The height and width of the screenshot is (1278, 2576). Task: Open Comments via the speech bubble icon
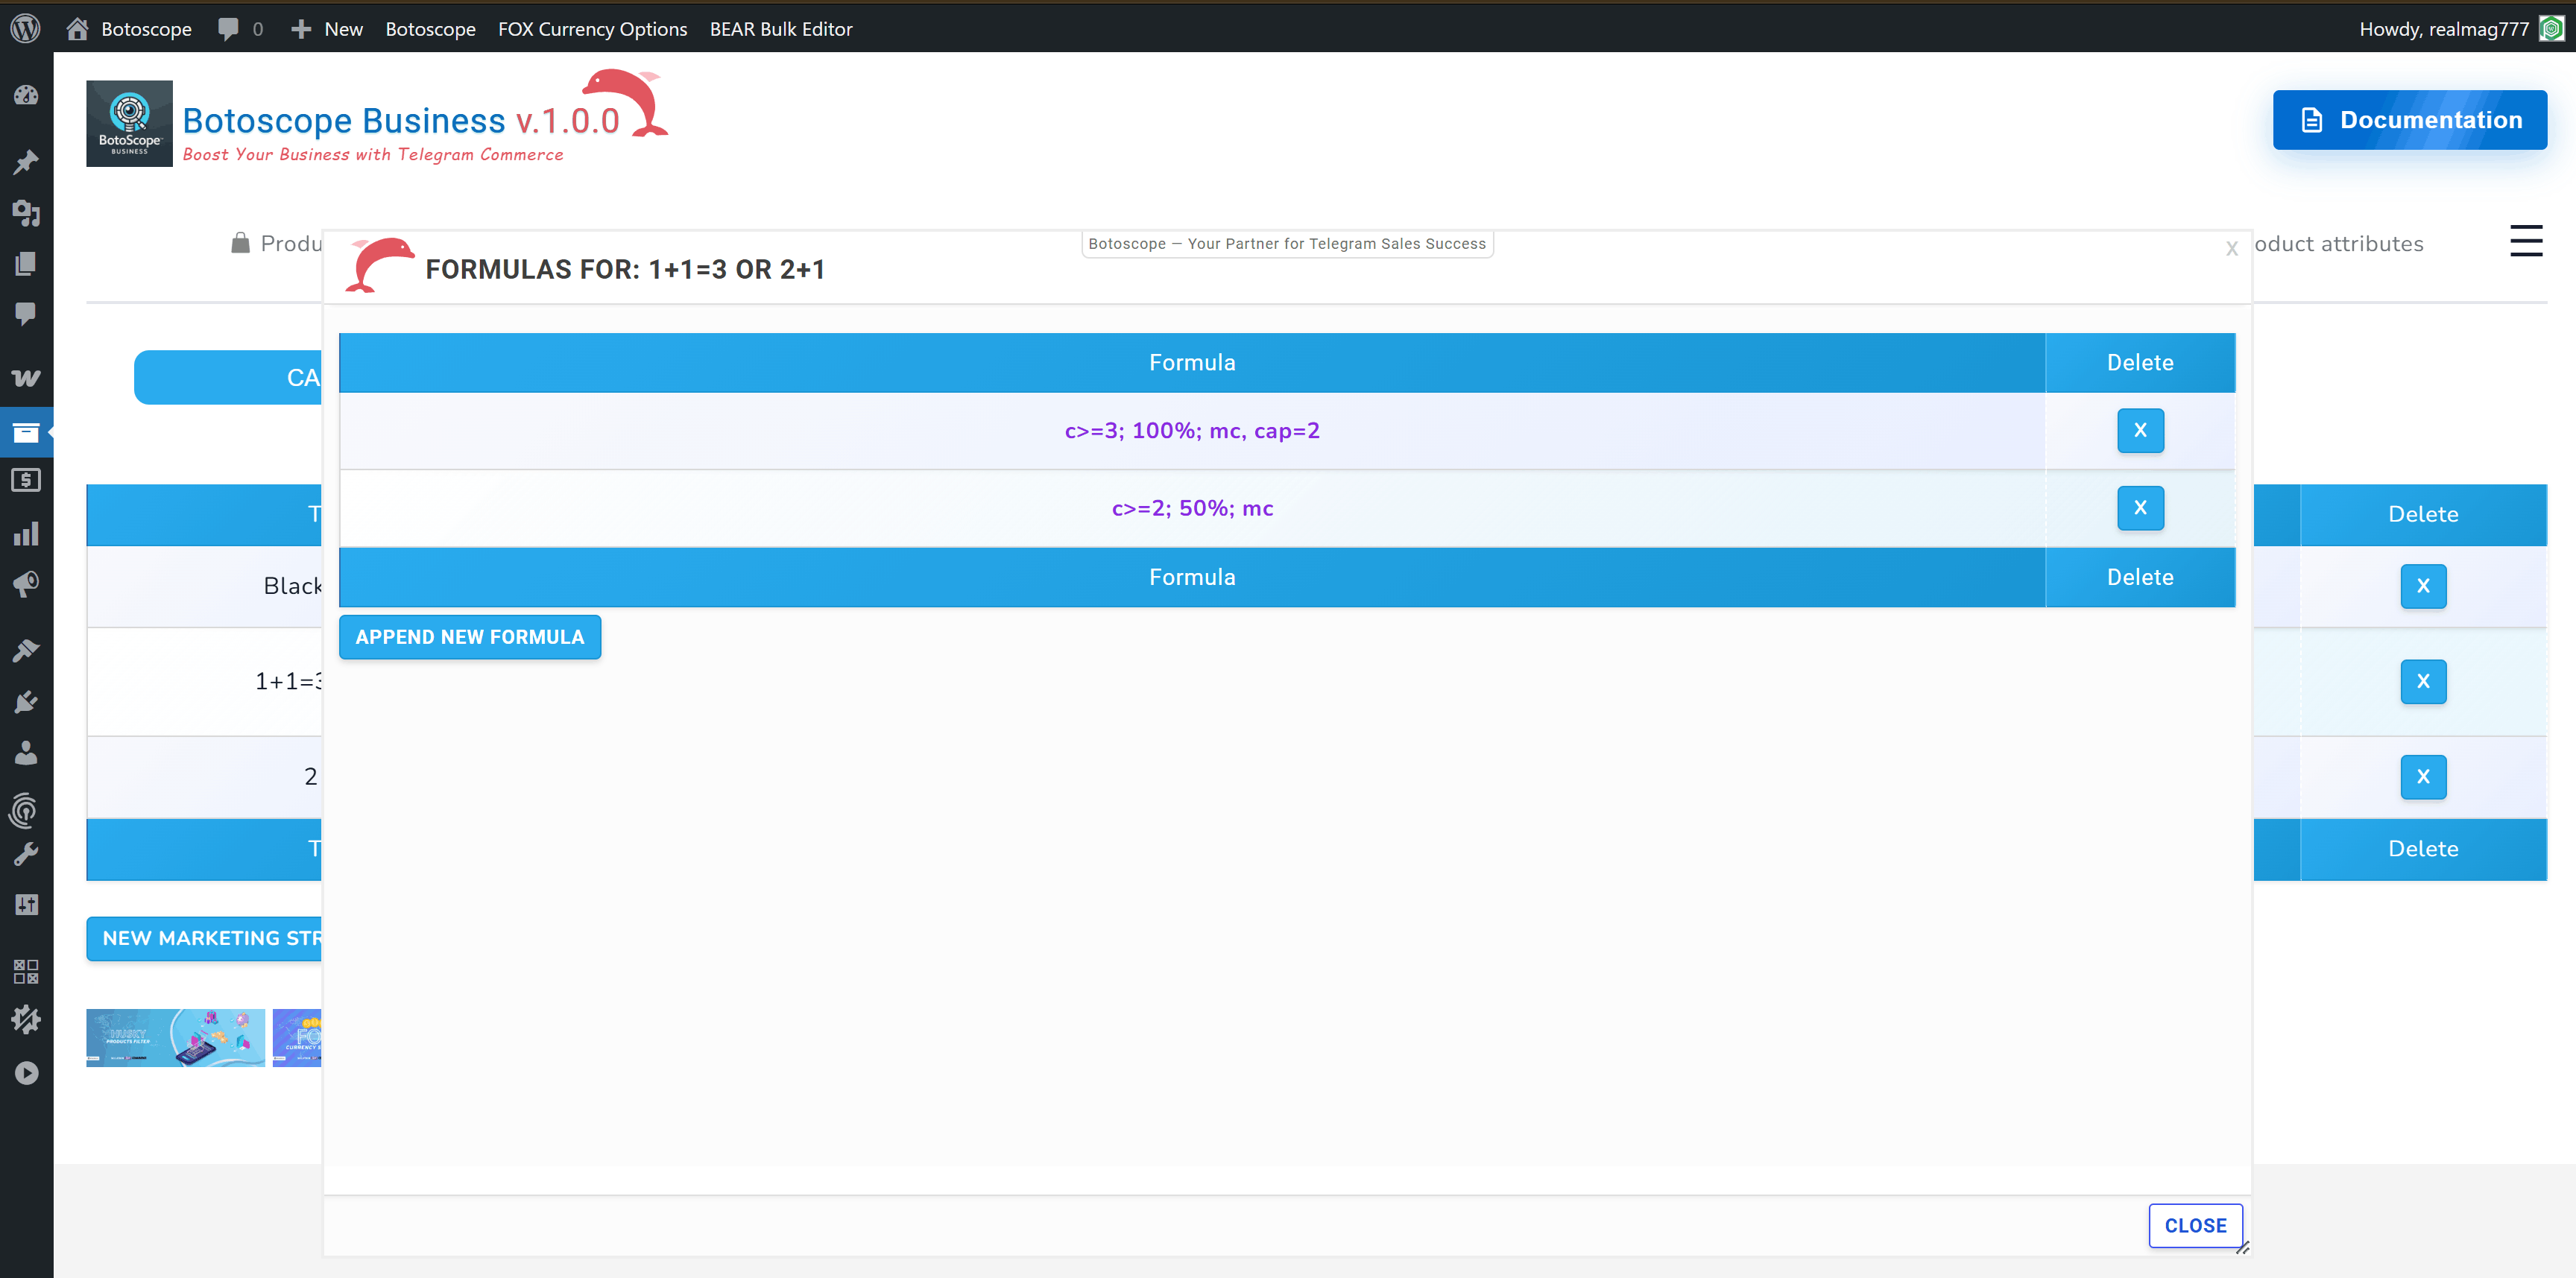[x=27, y=314]
